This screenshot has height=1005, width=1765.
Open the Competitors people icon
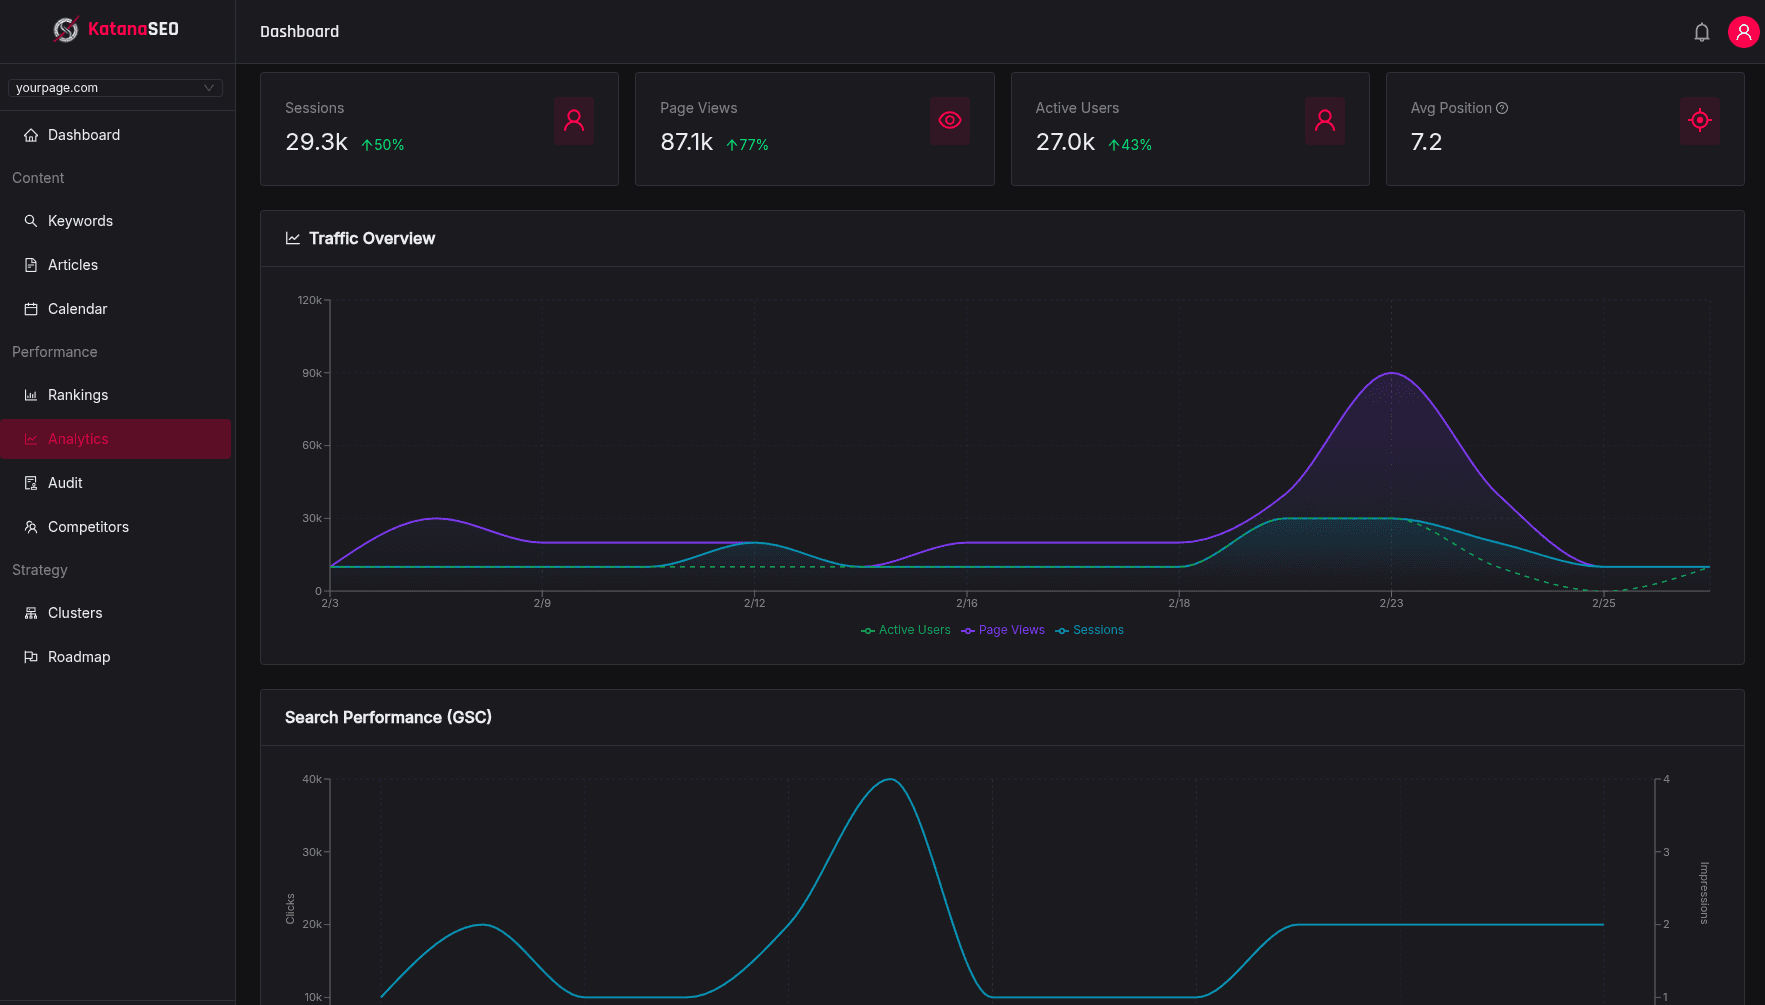click(x=31, y=527)
